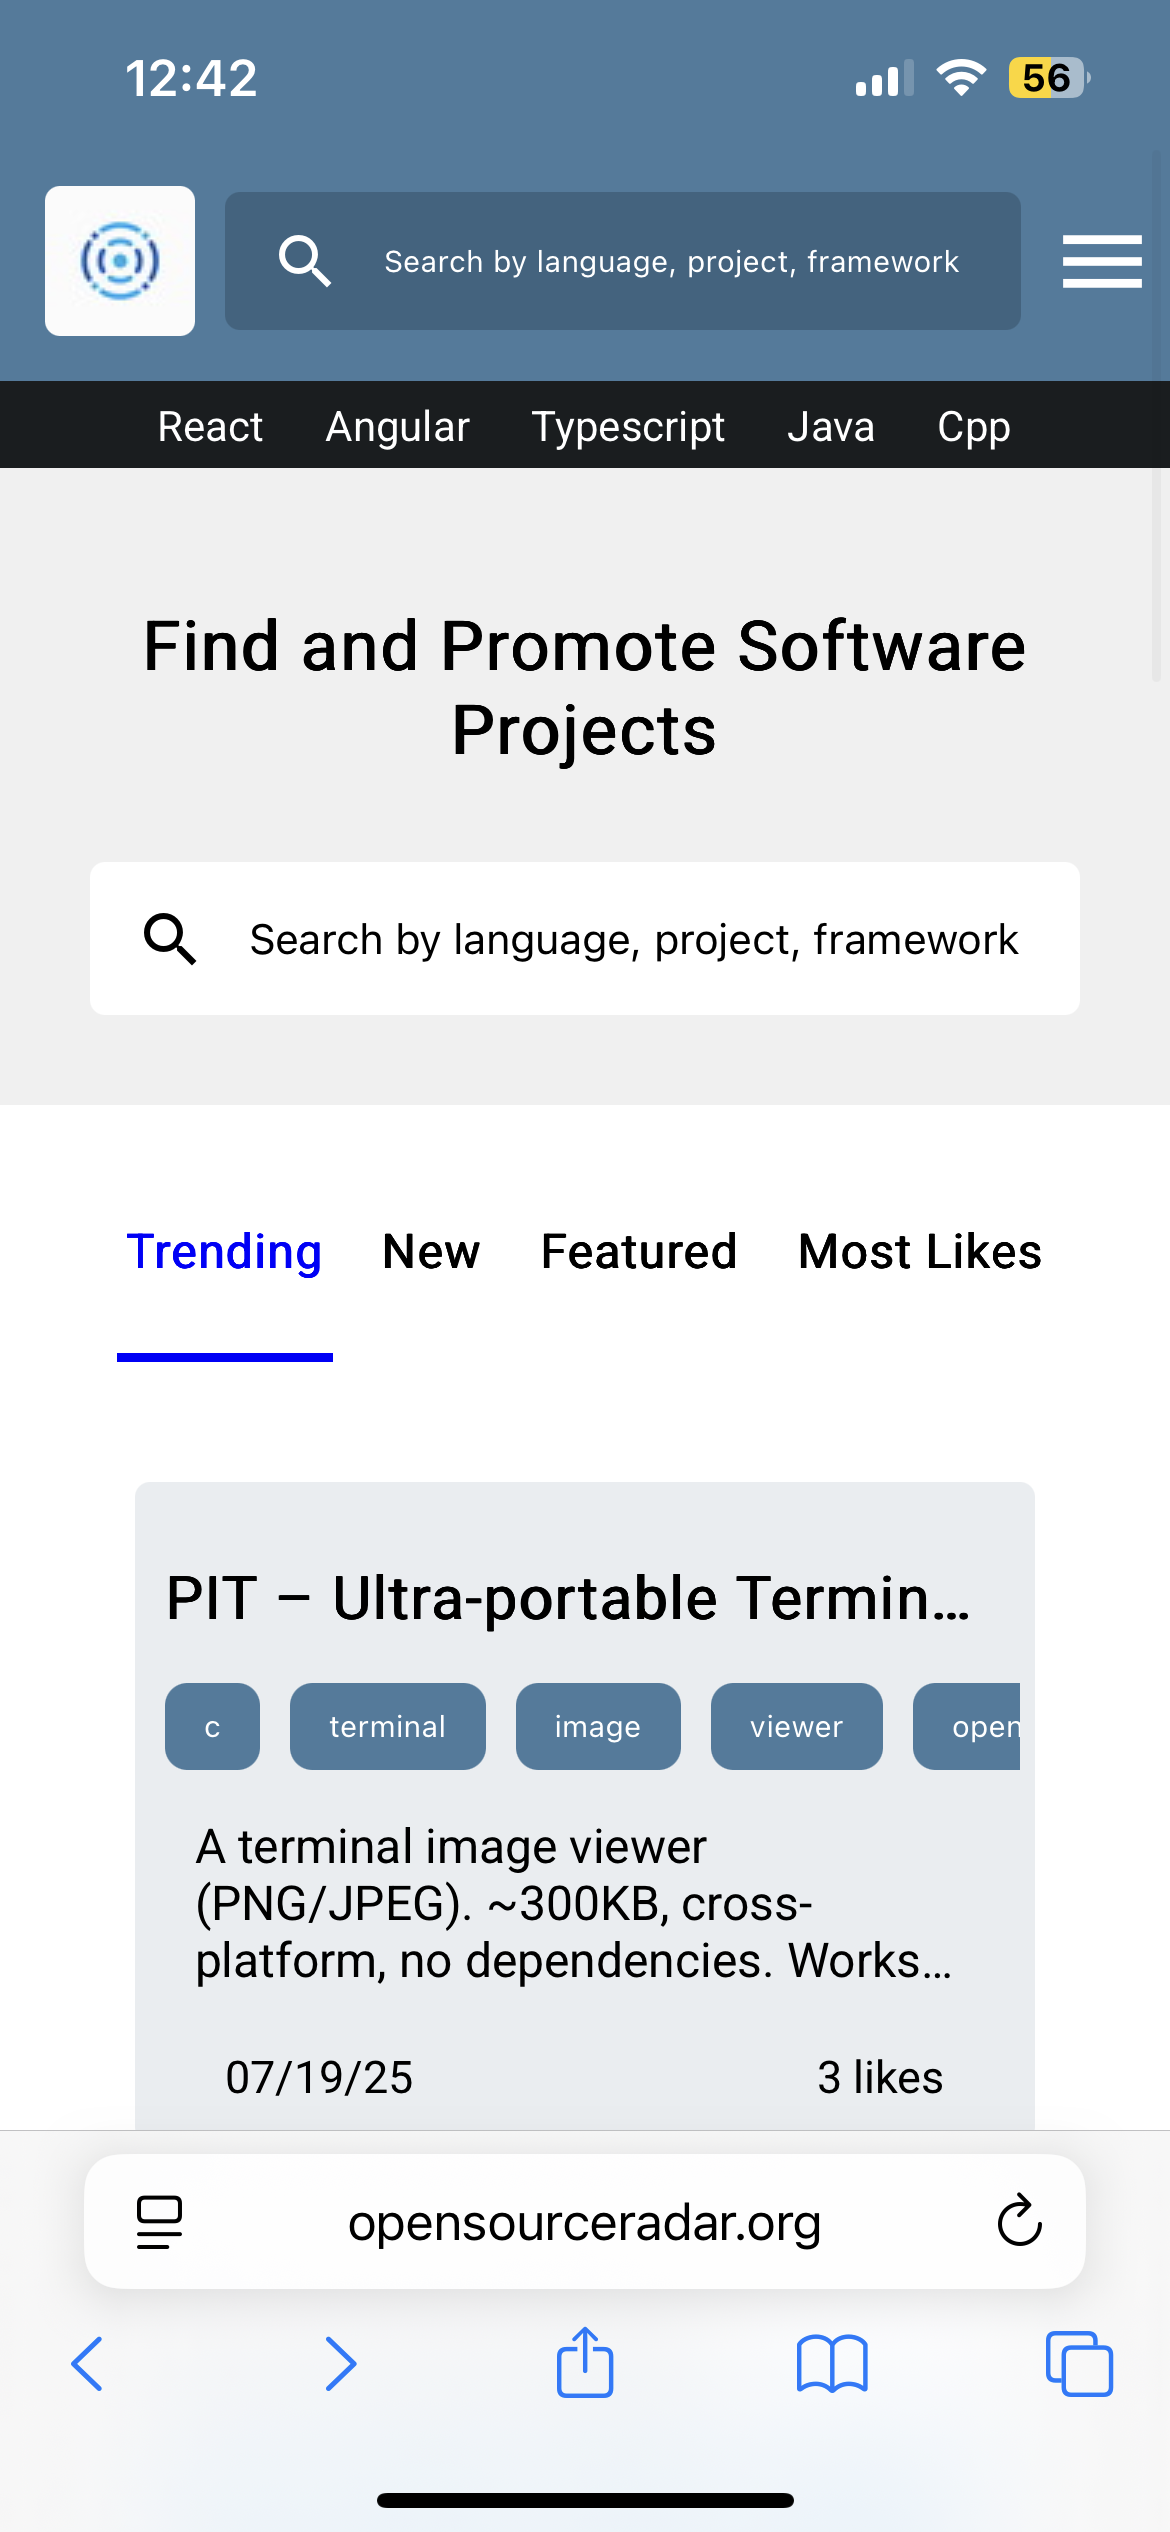Select the viewer tag chip
Image resolution: width=1170 pixels, height=2532 pixels.
point(796,1726)
